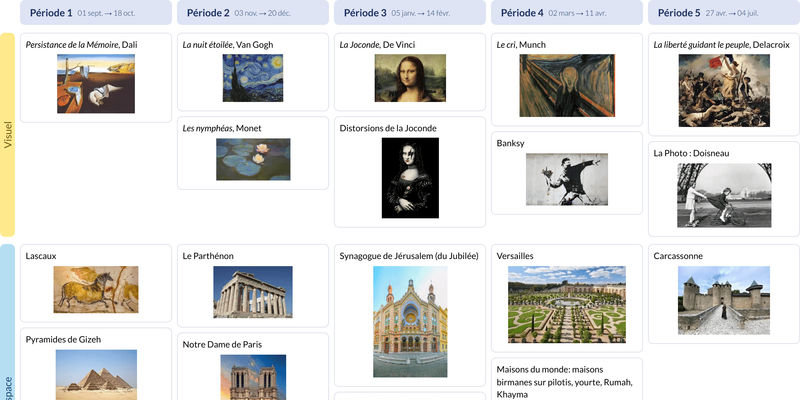
Task: Click the 'Pyramides de Gizeh' title
Action: (x=63, y=339)
